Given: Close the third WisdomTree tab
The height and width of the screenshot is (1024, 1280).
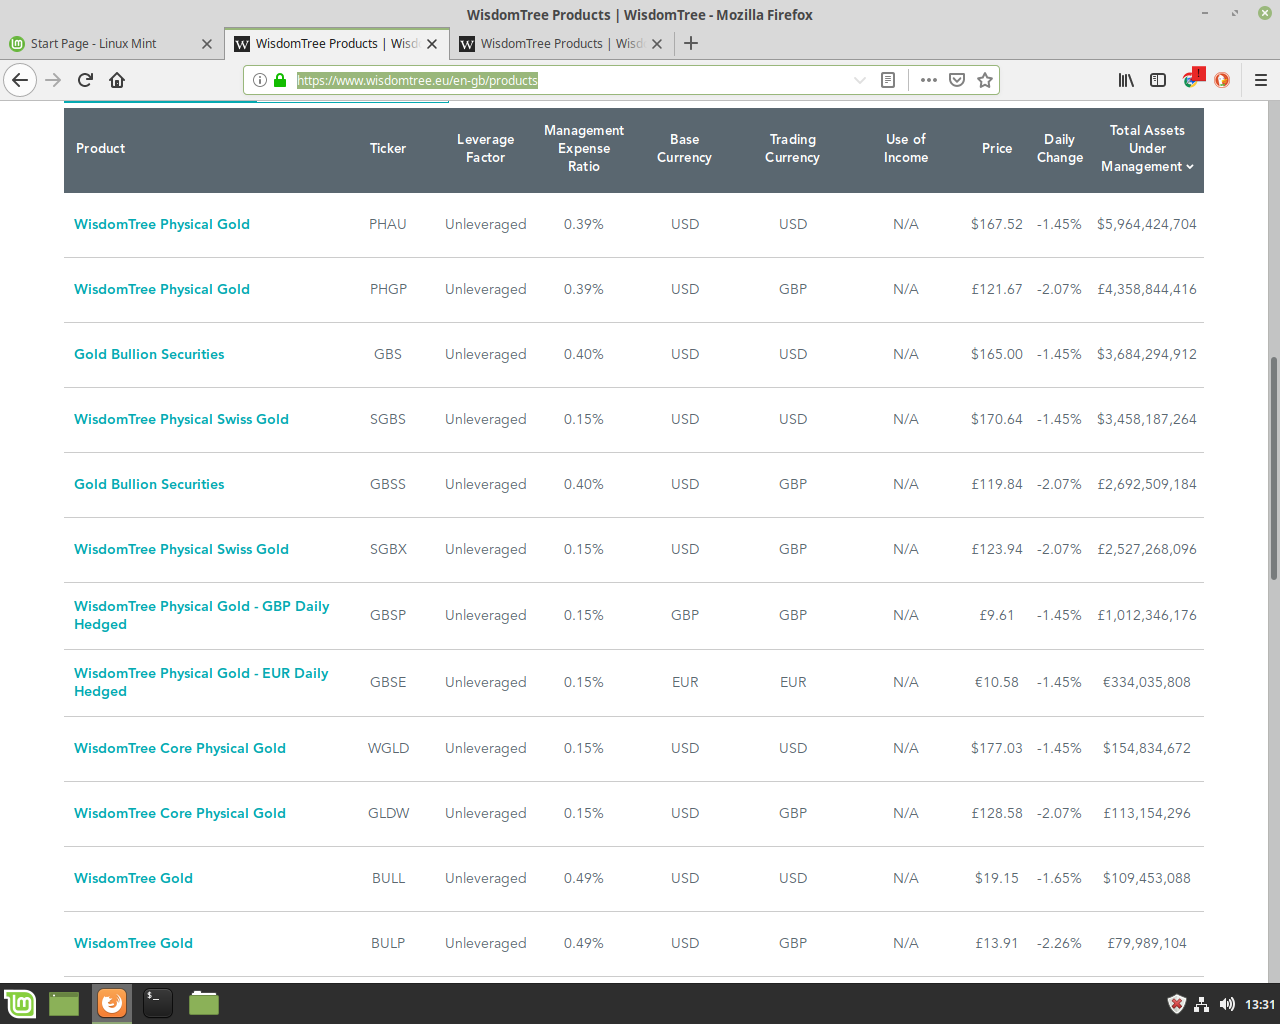Looking at the screenshot, I should [x=657, y=44].
